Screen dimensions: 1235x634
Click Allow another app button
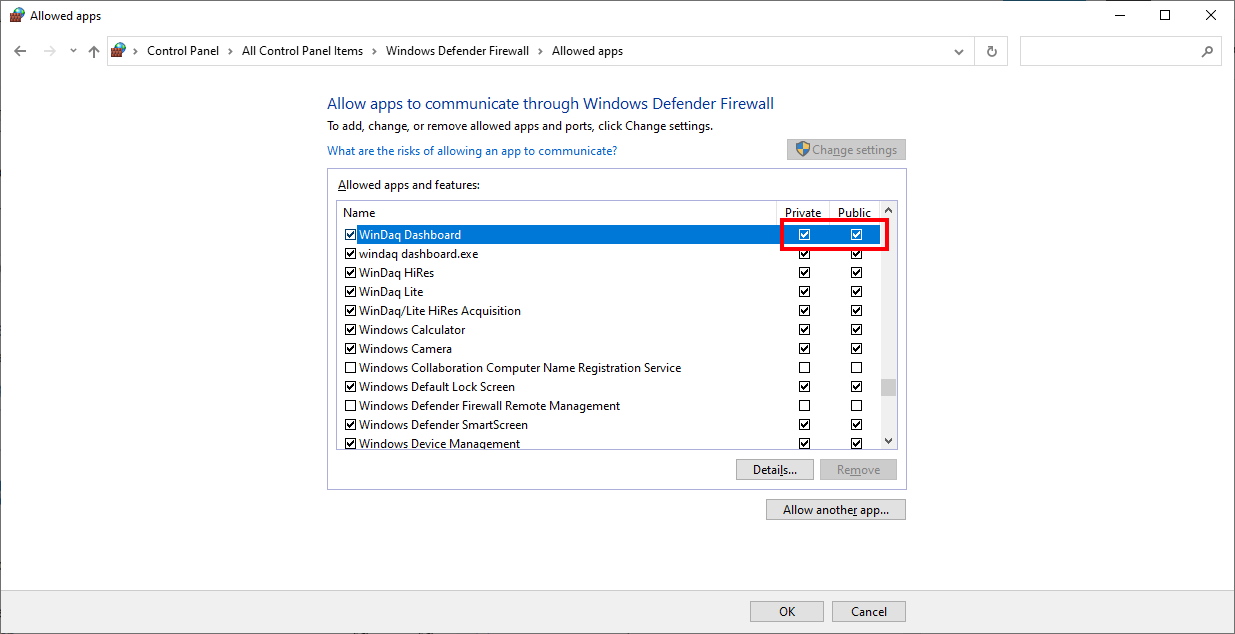[x=836, y=510]
